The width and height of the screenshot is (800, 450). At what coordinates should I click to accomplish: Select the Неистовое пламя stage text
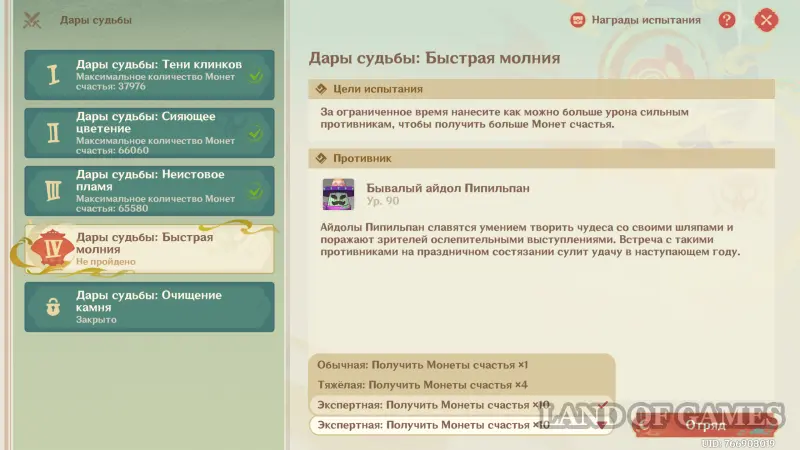150,181
